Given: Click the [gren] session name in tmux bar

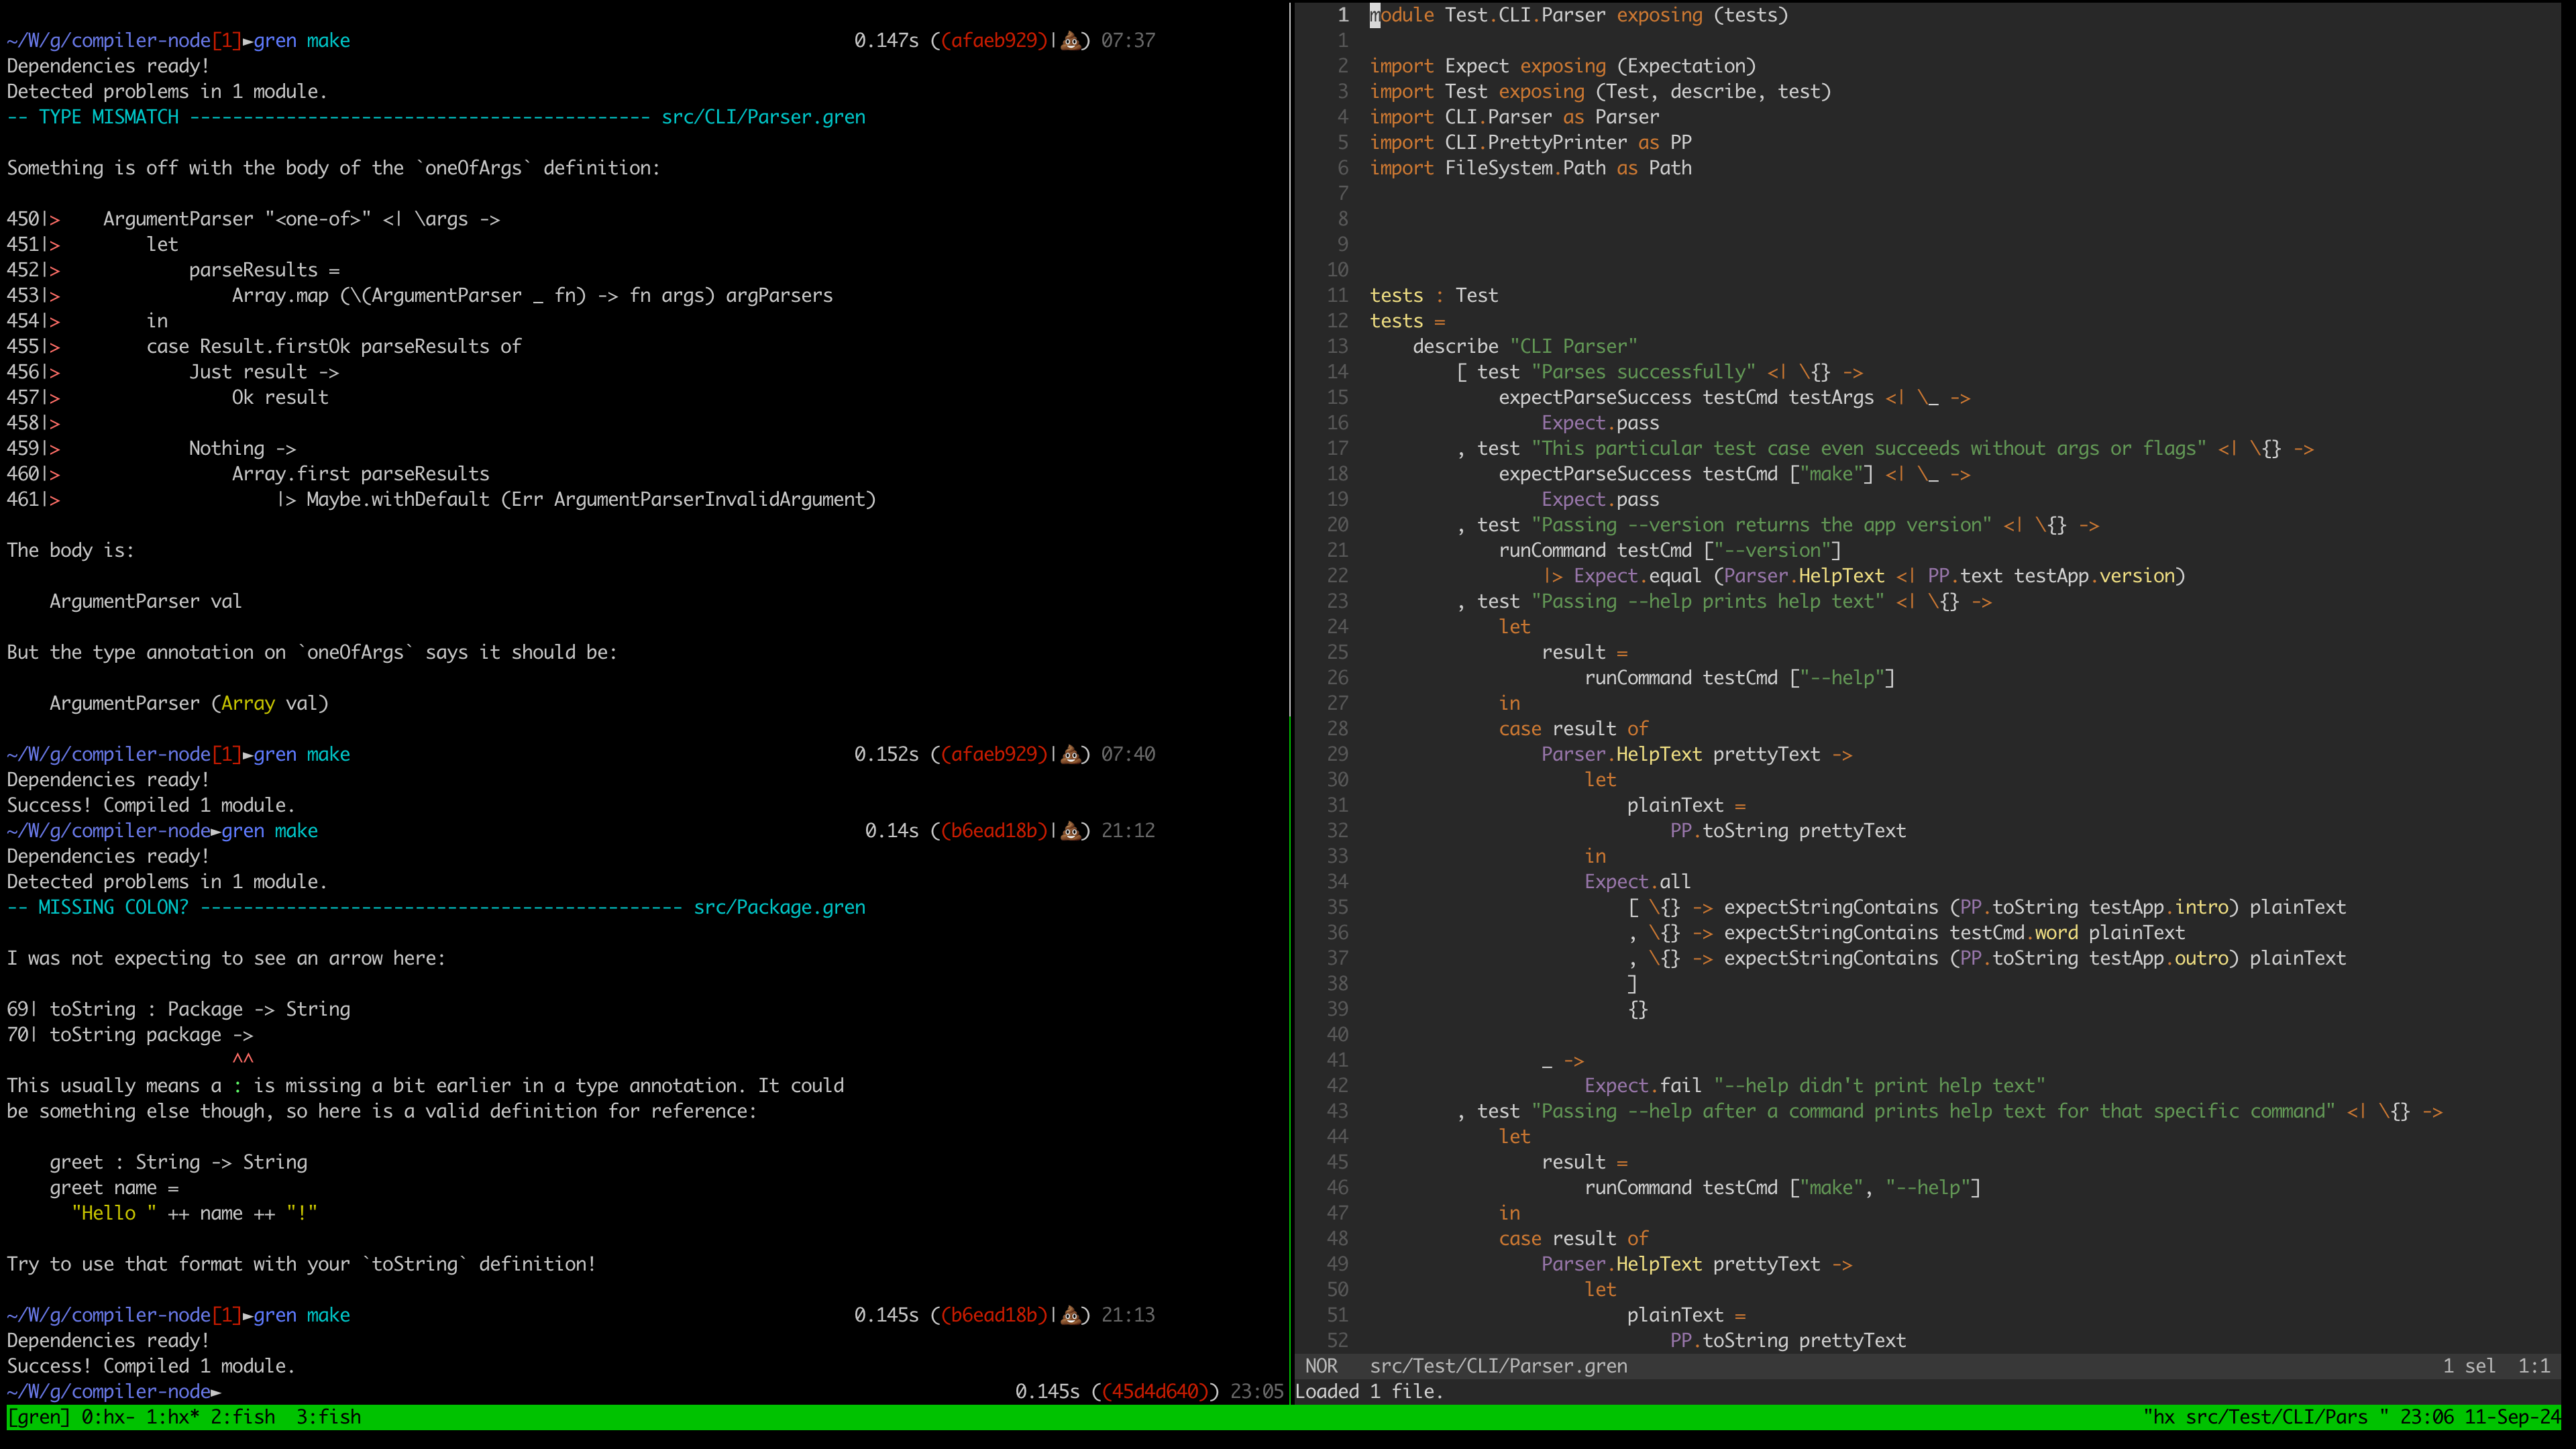Looking at the screenshot, I should (39, 1417).
